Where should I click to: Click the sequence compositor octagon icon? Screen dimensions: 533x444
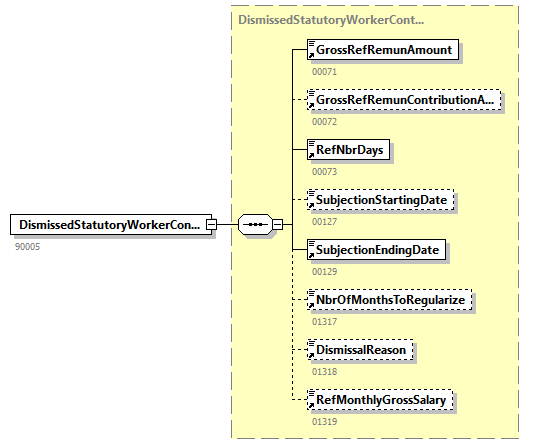255,224
